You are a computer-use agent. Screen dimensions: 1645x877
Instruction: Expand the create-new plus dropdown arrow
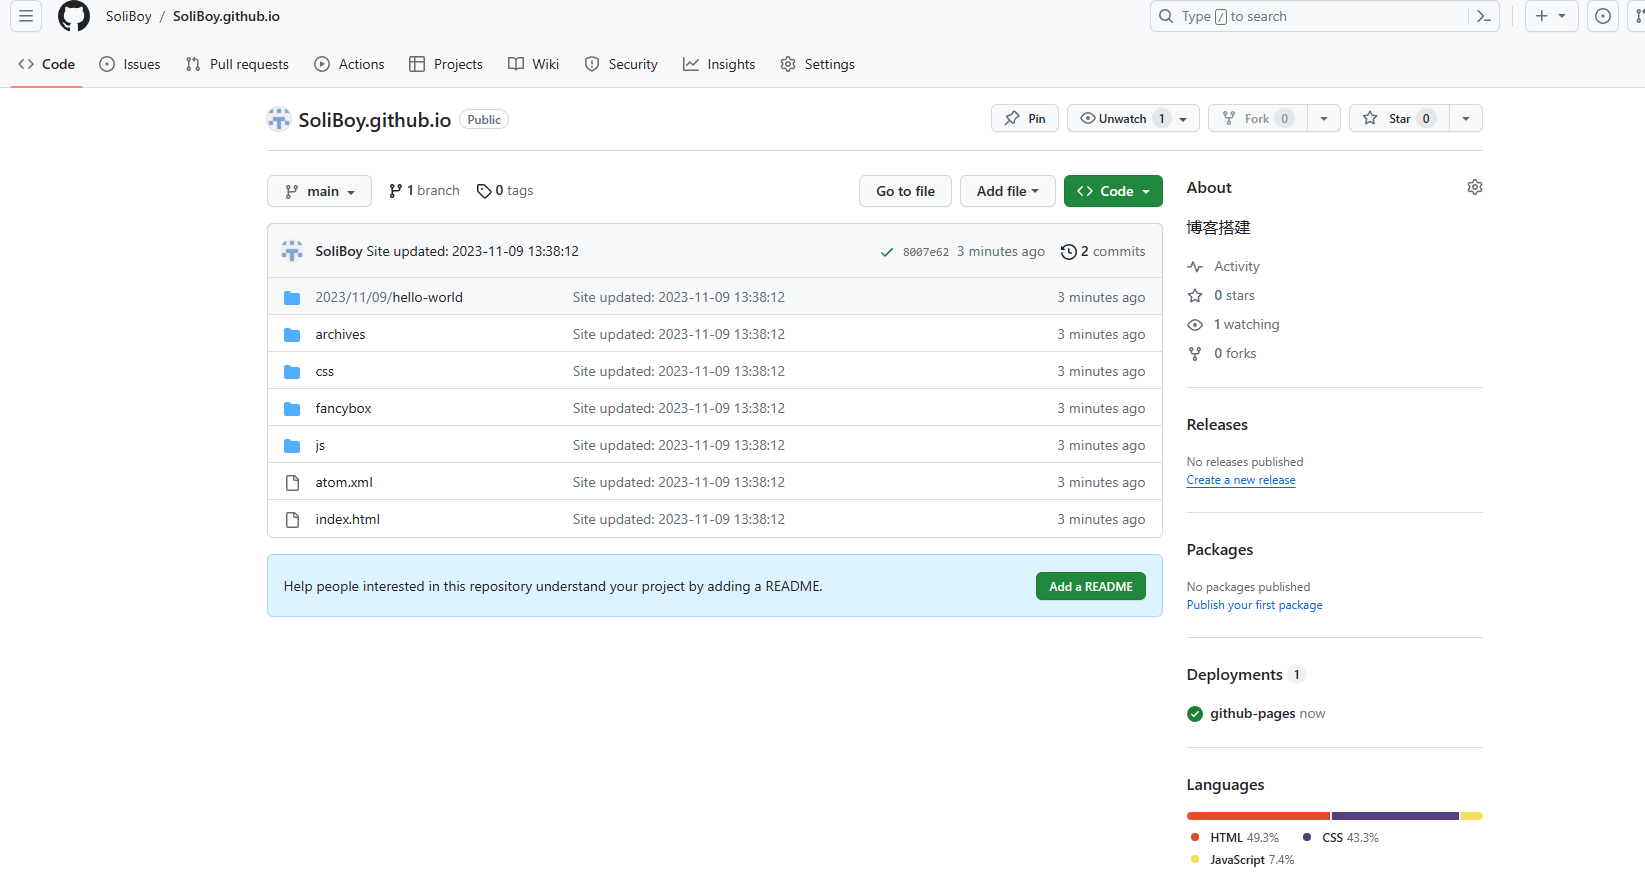pos(1563,16)
